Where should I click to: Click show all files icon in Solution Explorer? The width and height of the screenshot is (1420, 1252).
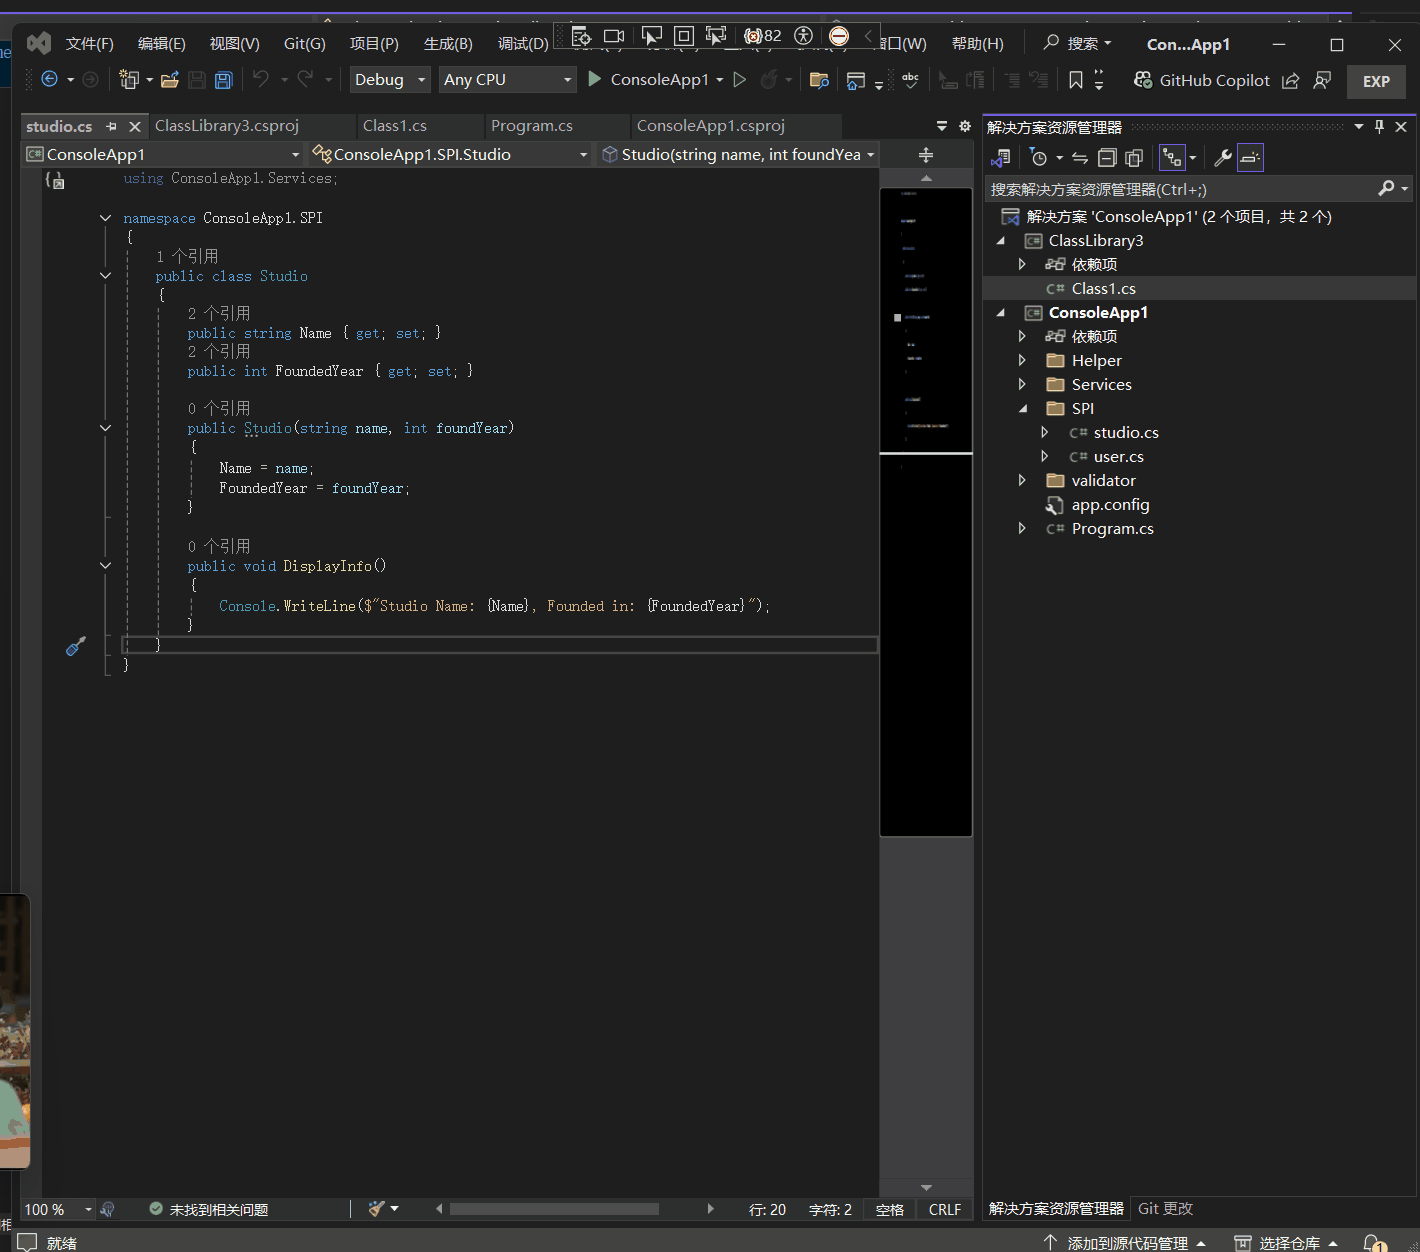1134,157
